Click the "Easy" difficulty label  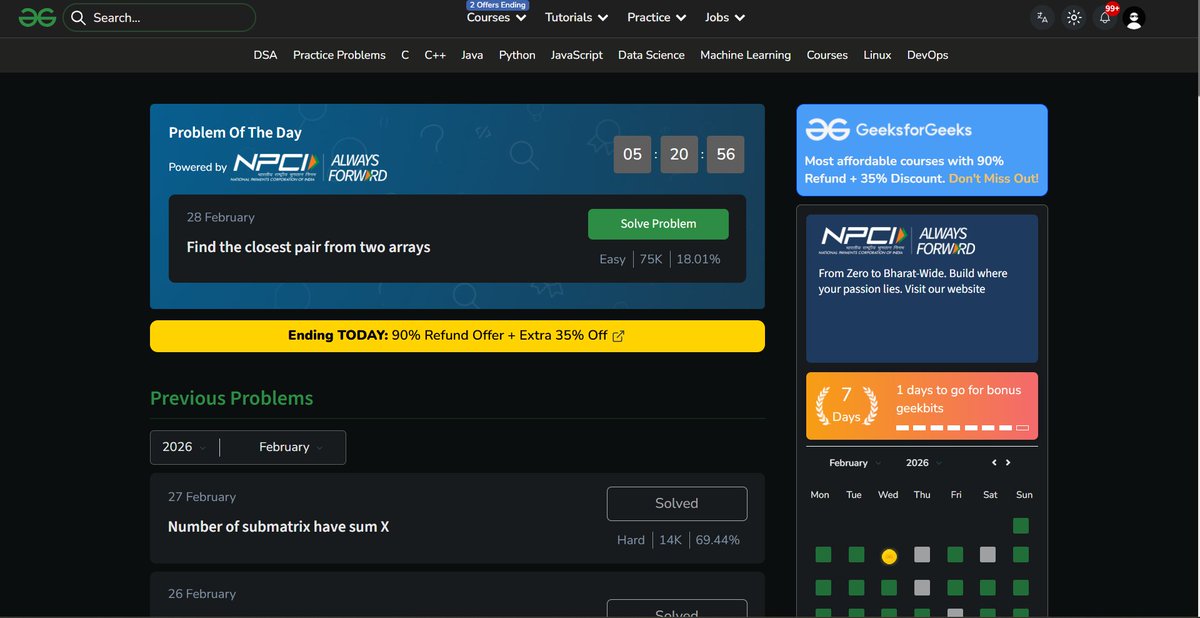tap(612, 259)
